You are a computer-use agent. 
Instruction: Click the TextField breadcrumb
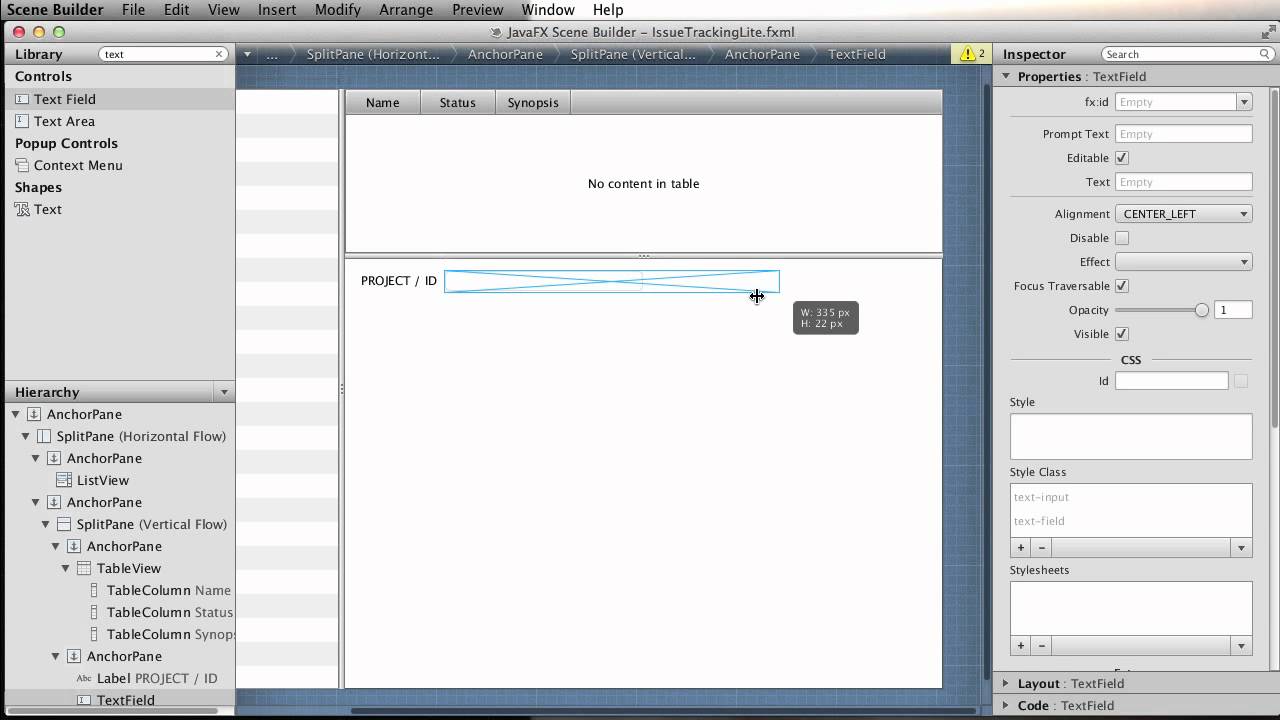tap(857, 54)
